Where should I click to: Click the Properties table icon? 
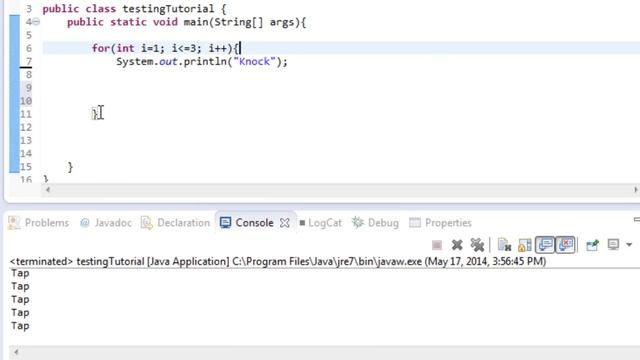pyautogui.click(x=415, y=223)
